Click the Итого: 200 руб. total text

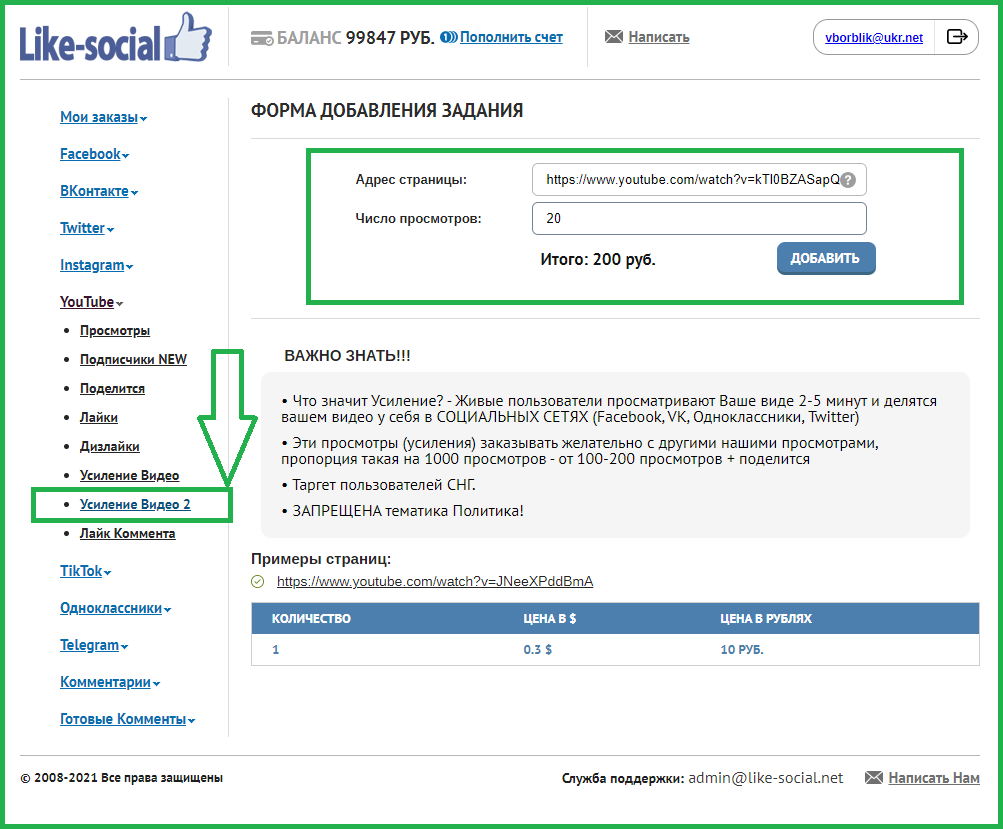point(598,259)
